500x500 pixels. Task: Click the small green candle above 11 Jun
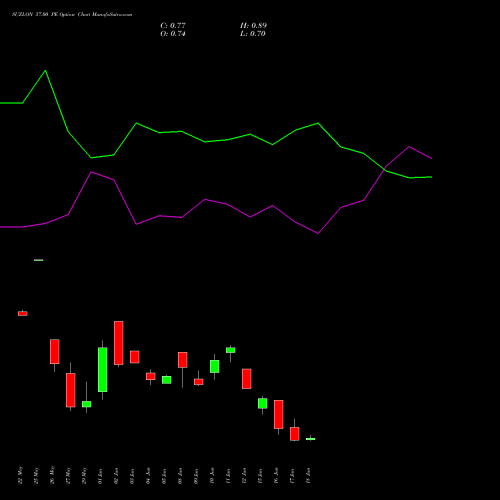coord(231,350)
